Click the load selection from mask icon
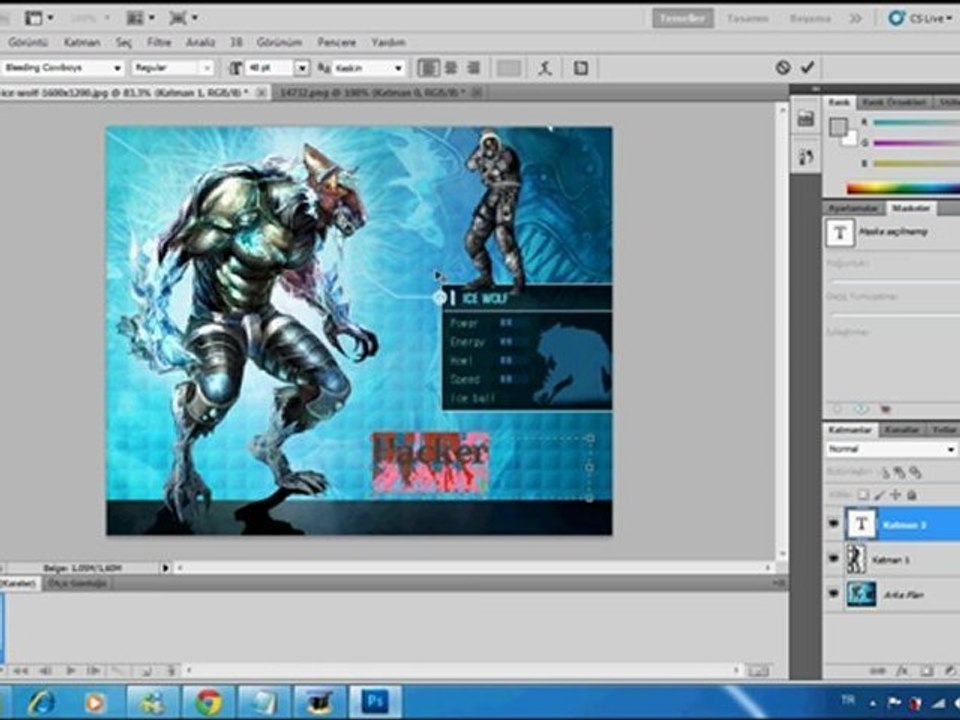This screenshot has width=960, height=720. [839, 409]
